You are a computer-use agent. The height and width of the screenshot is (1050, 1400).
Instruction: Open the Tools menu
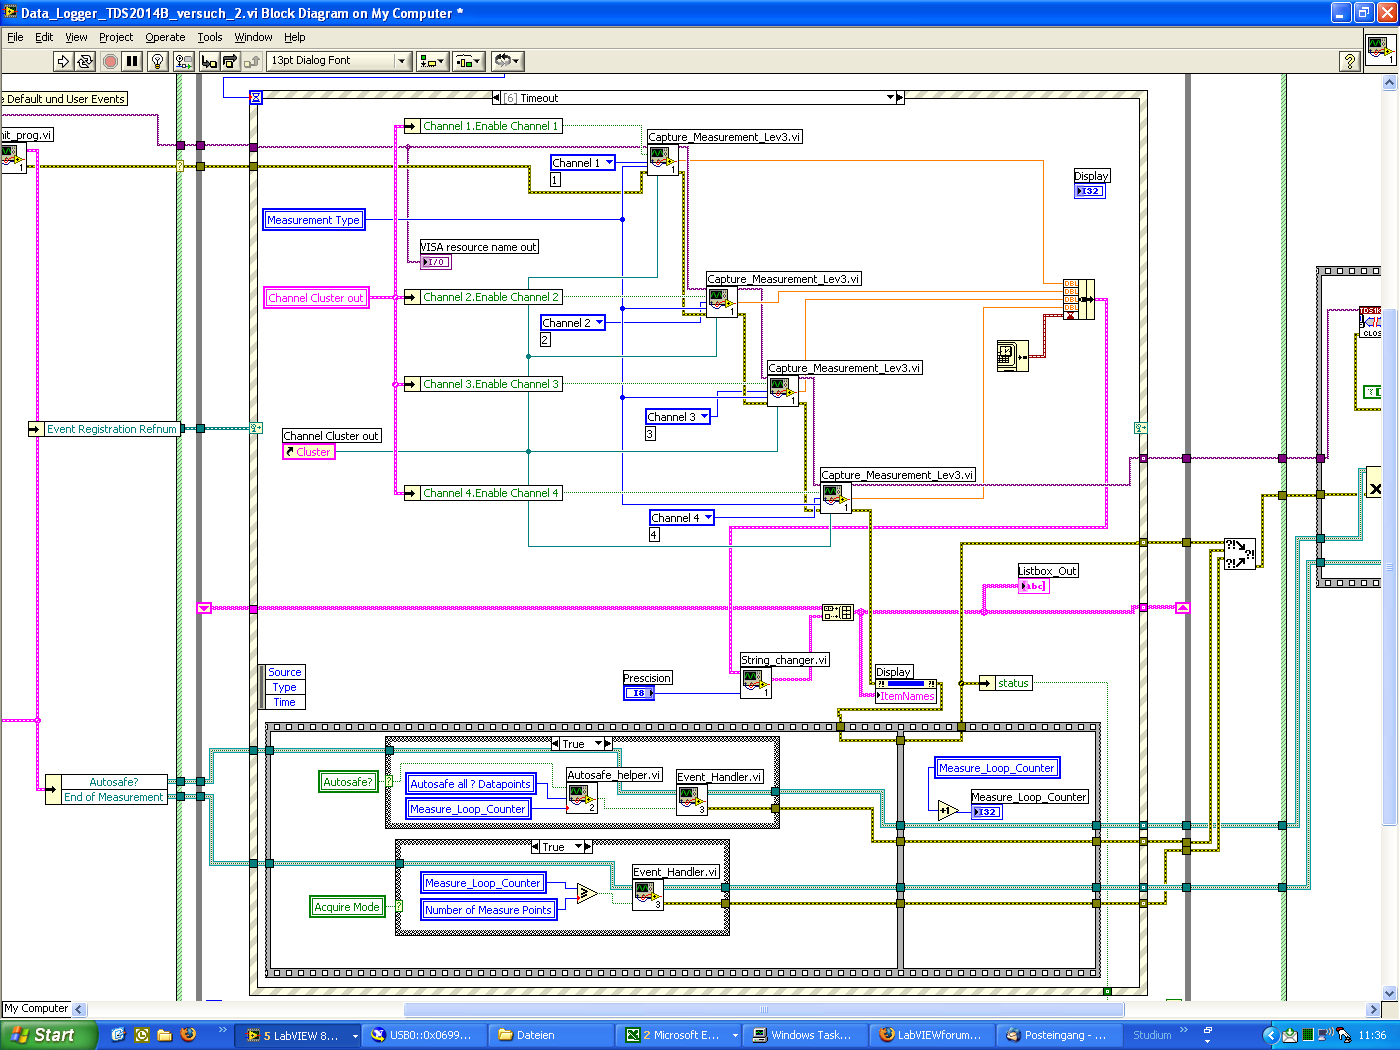pos(210,37)
